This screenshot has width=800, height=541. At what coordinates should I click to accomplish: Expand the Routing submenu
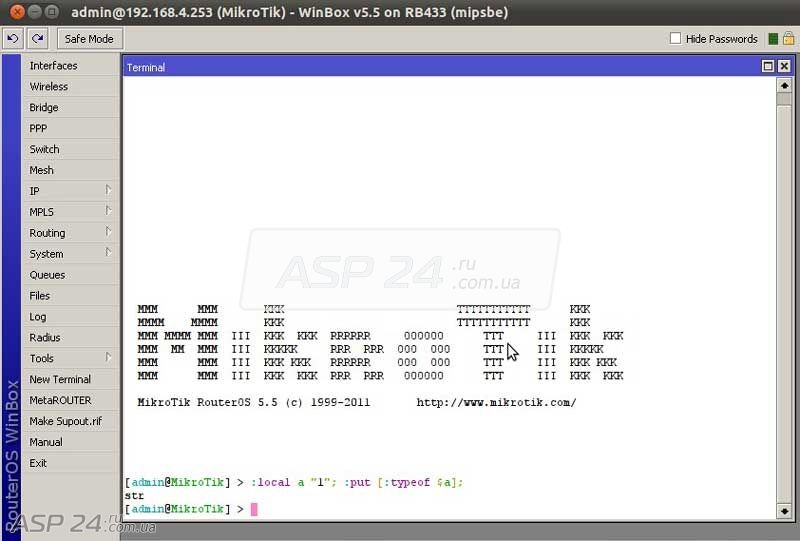point(70,233)
